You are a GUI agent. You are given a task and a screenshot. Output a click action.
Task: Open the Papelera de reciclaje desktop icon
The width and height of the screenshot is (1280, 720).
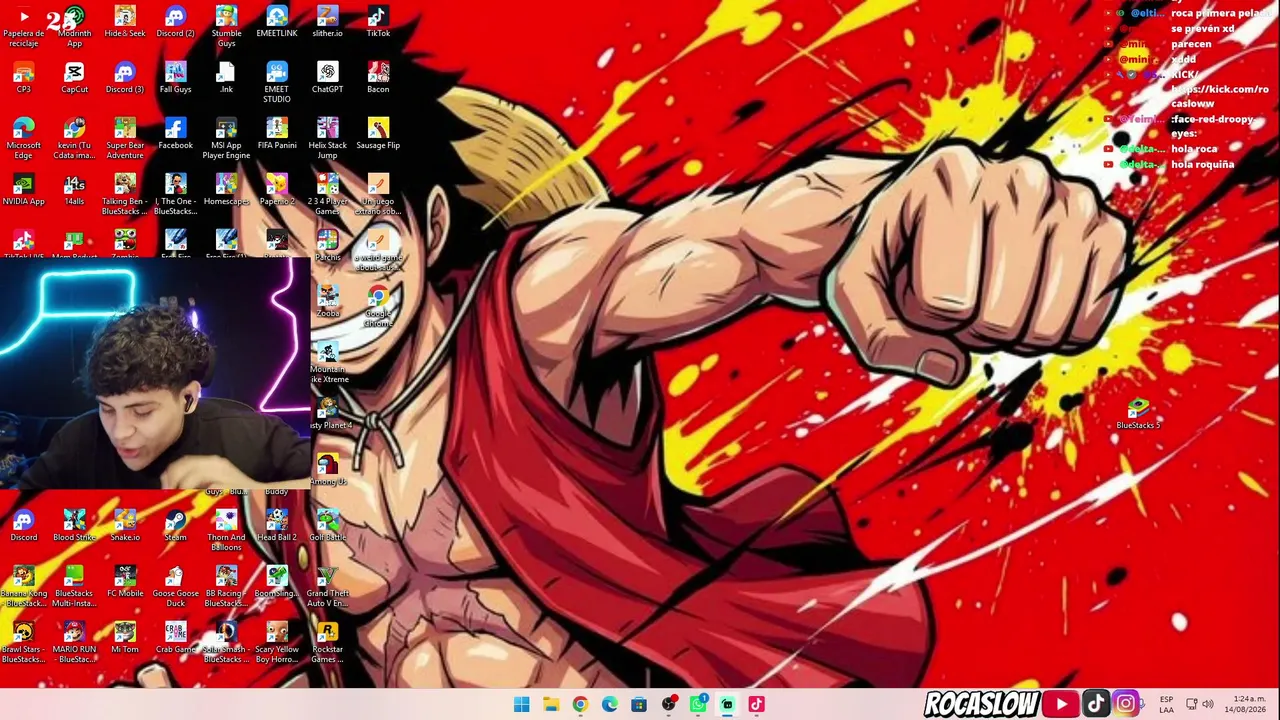(24, 27)
